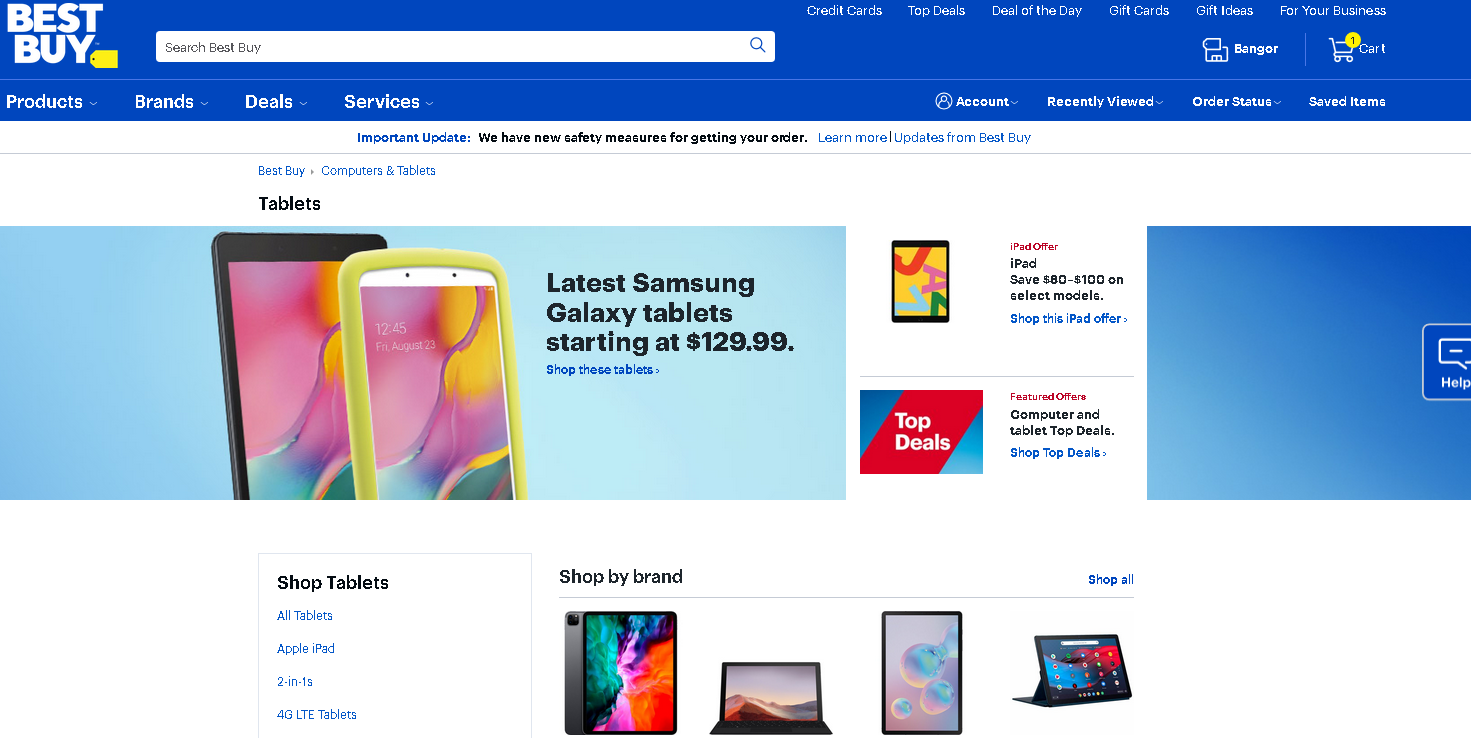Open the Deals dropdown menu
Image resolution: width=1471 pixels, height=738 pixels.
click(275, 102)
